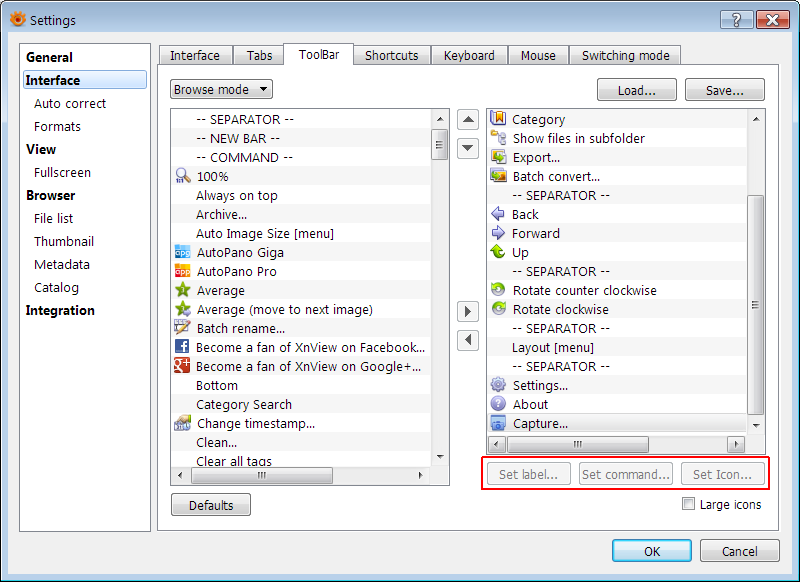Open the Keyboard tab

(x=469, y=55)
